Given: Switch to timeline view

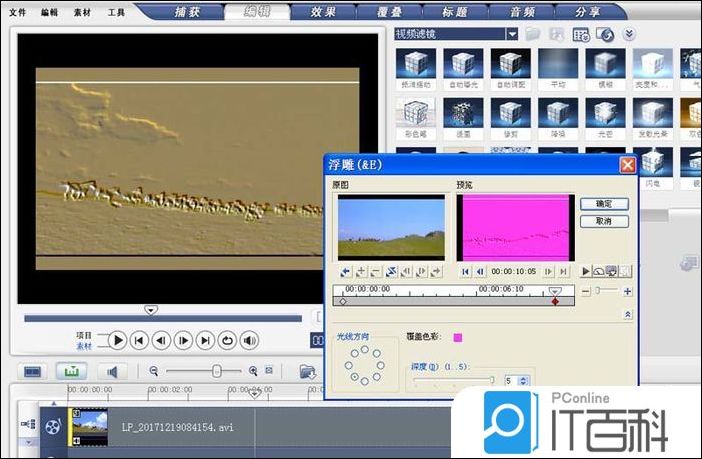Looking at the screenshot, I should (71, 371).
